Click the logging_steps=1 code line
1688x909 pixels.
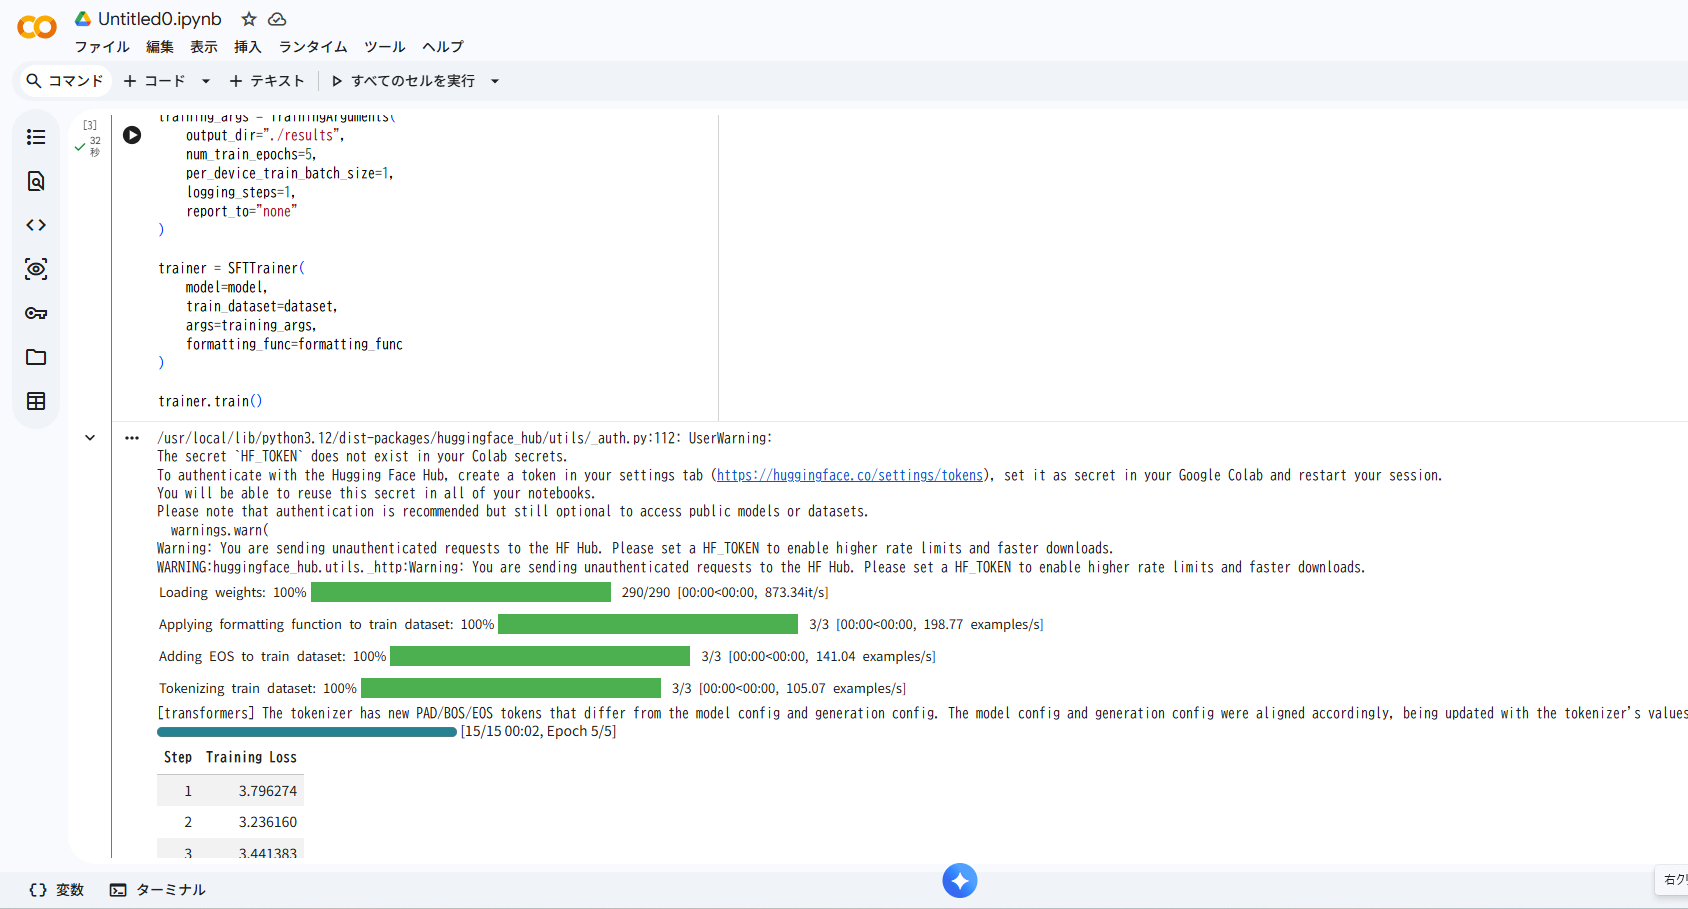pyautogui.click(x=241, y=192)
